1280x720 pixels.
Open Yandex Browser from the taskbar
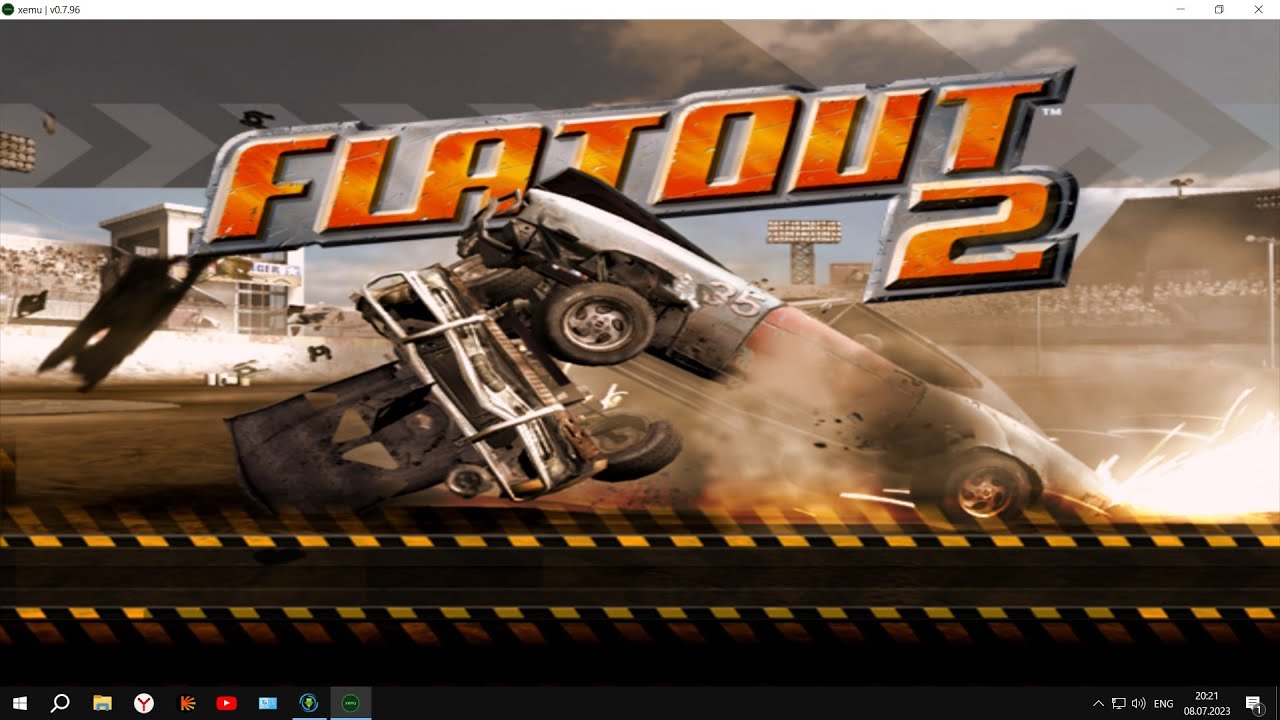(144, 703)
